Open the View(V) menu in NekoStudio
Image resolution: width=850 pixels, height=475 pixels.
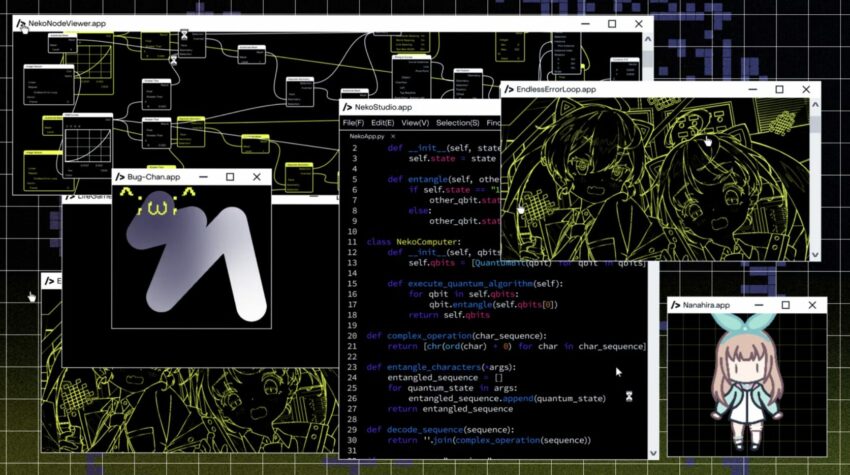click(x=415, y=123)
